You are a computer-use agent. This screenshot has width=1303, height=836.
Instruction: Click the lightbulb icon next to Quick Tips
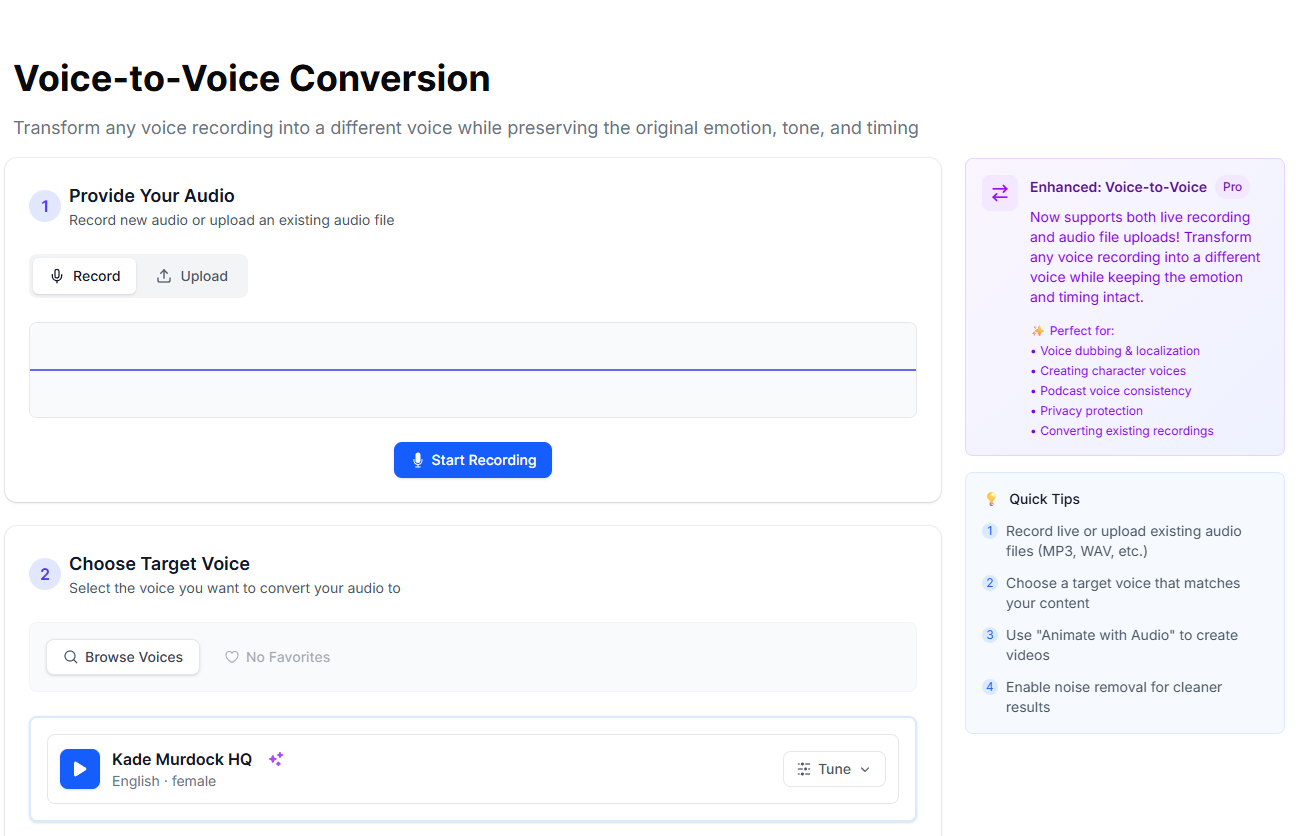click(x=991, y=499)
